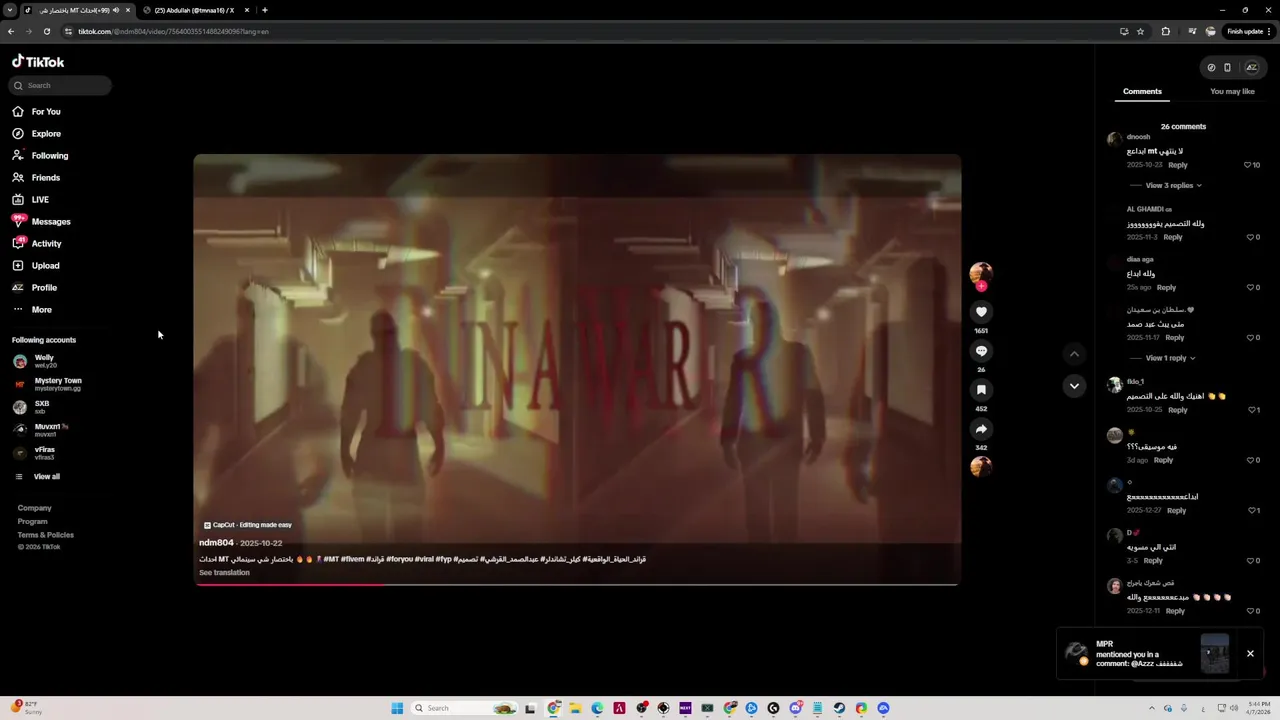Open the Windows Start menu
The image size is (1280, 720).
tap(397, 708)
